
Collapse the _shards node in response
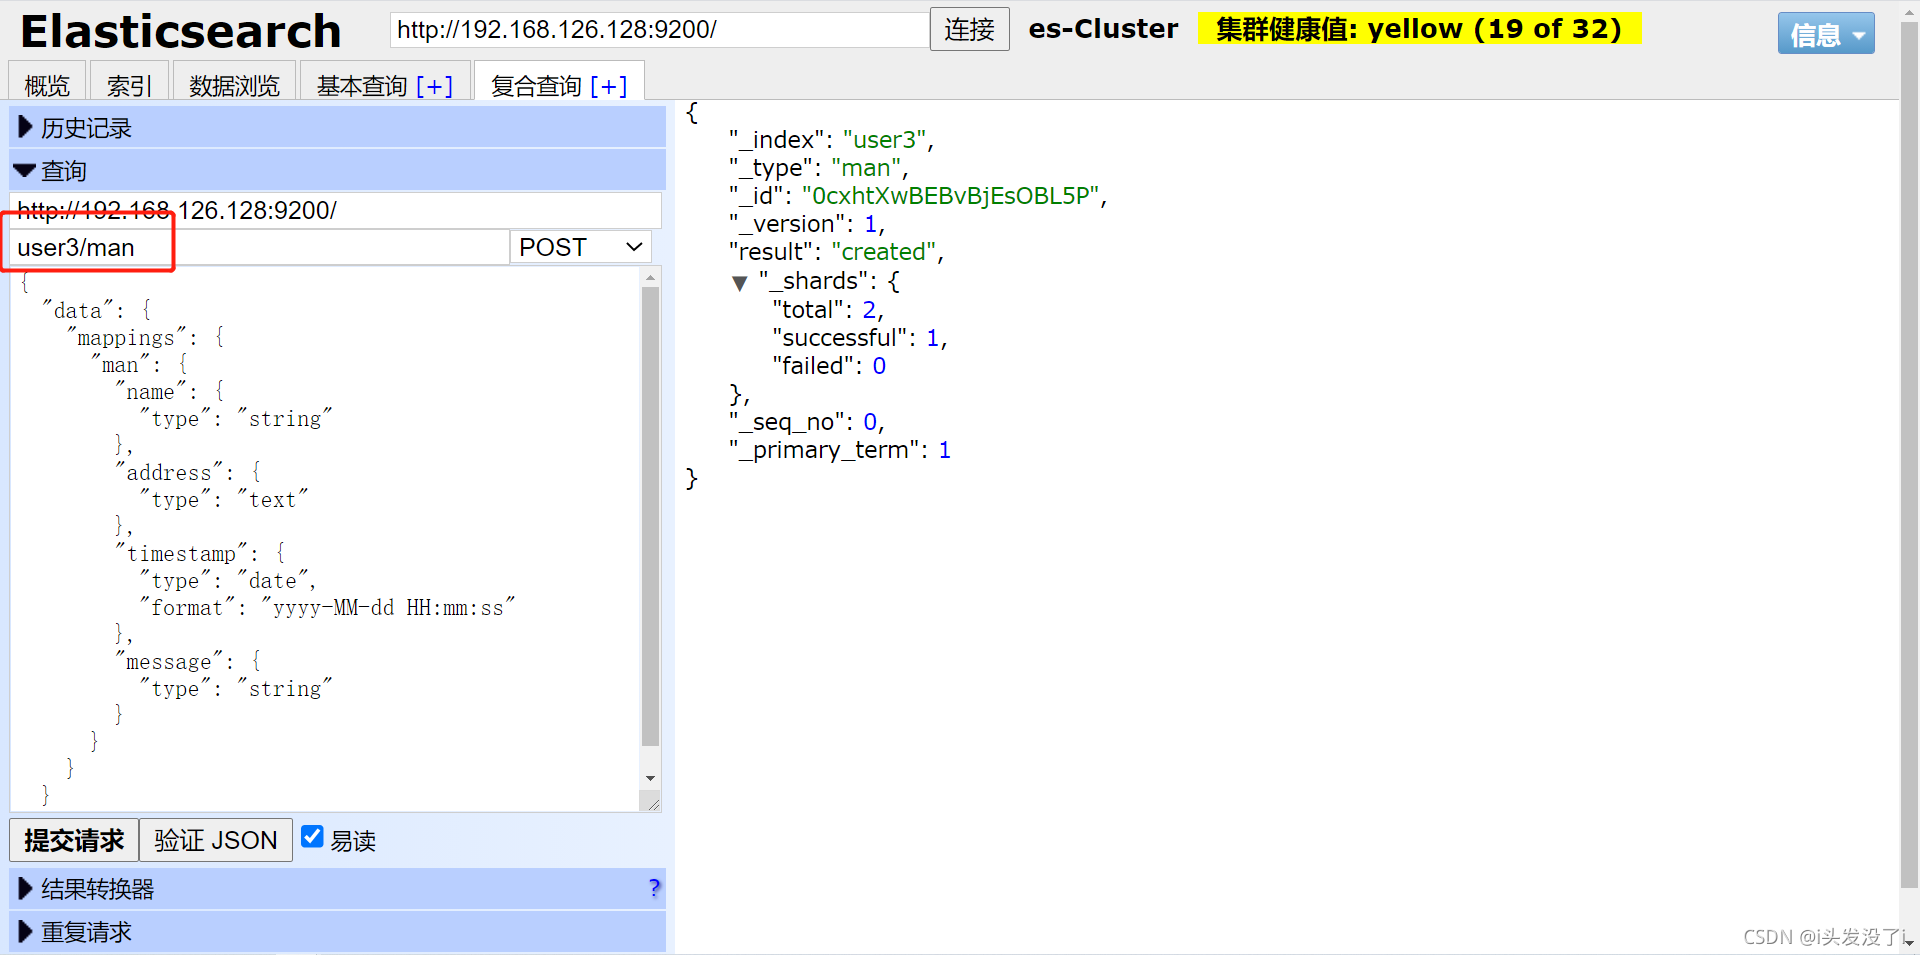click(740, 283)
